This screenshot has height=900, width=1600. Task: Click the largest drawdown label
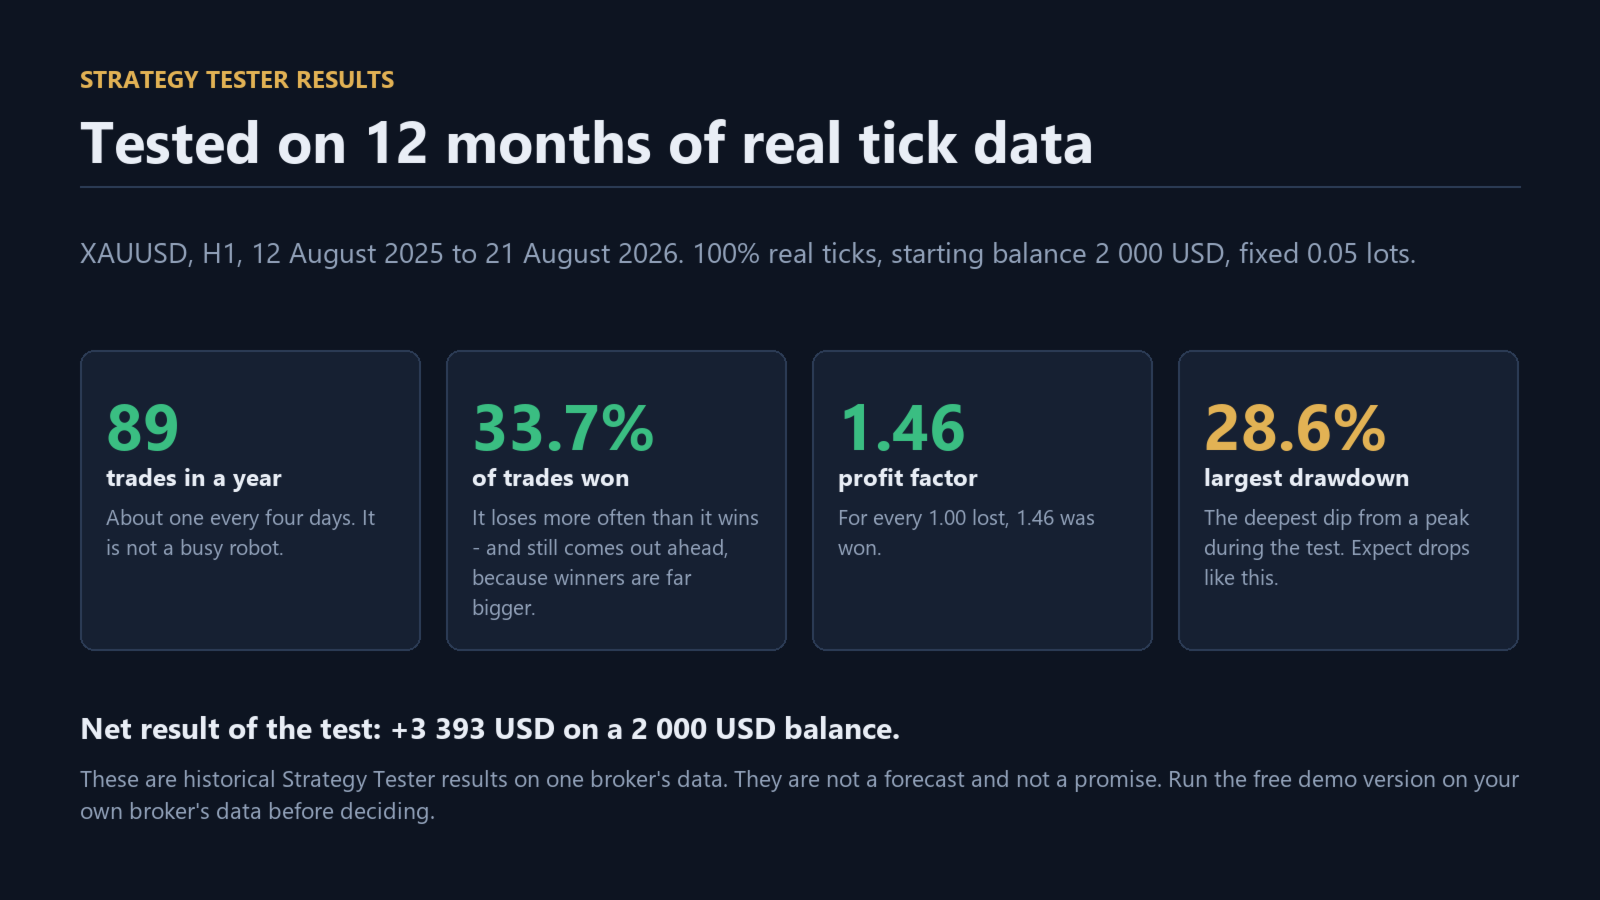(x=1306, y=478)
